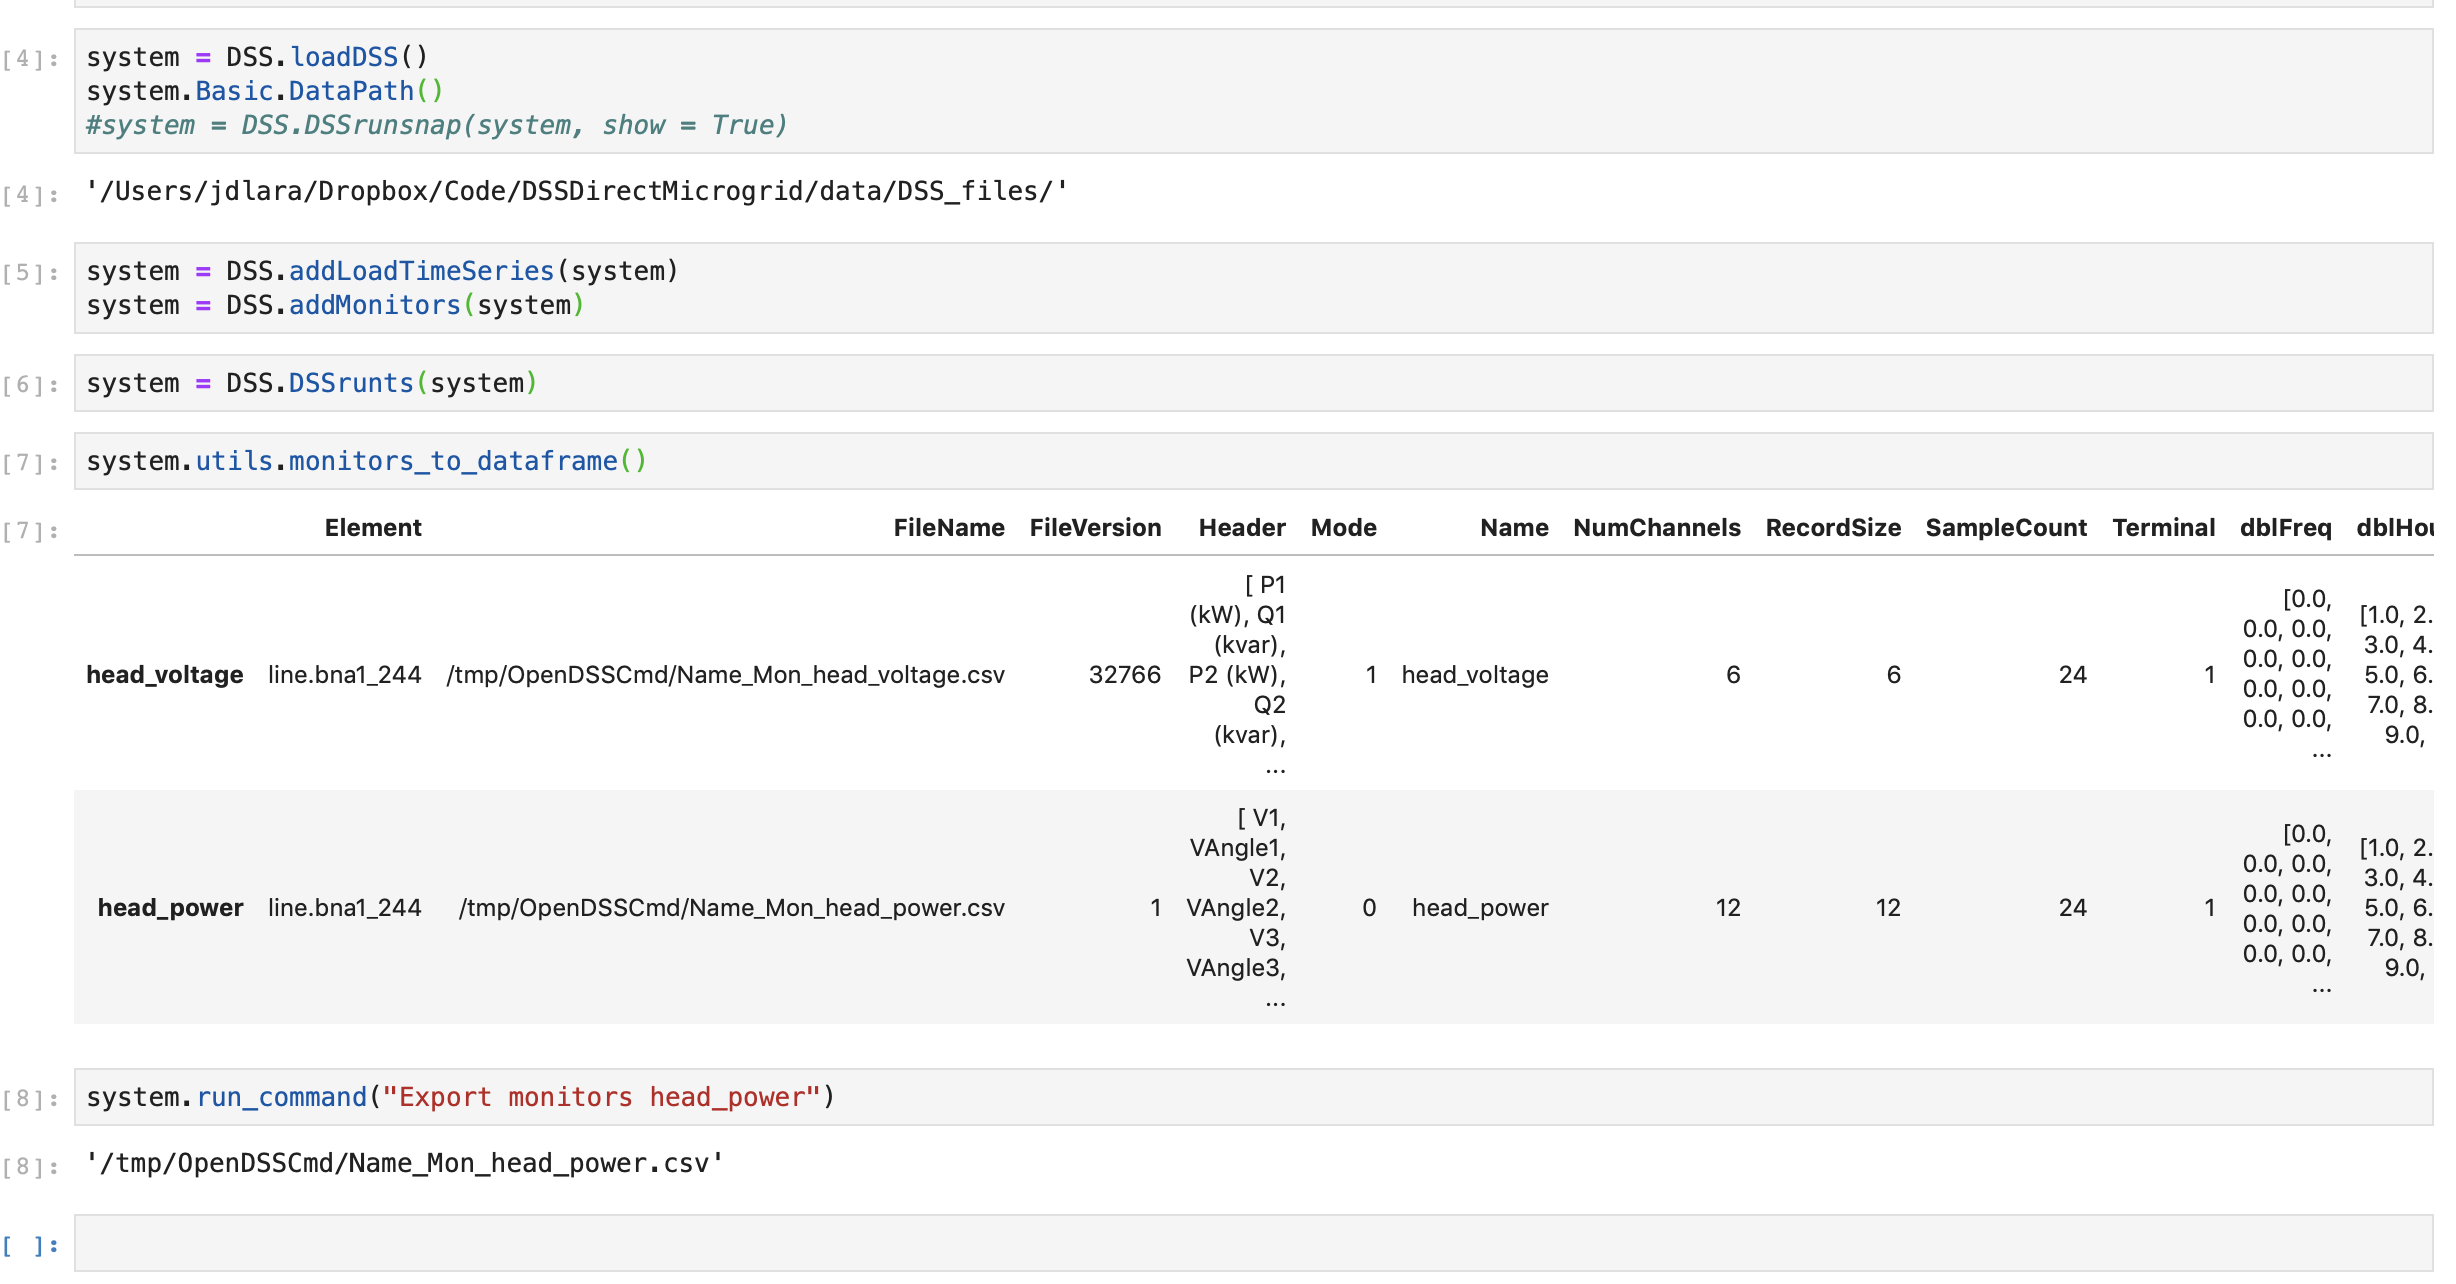
Task: Click the Element column header in the dataframe
Action: click(373, 527)
